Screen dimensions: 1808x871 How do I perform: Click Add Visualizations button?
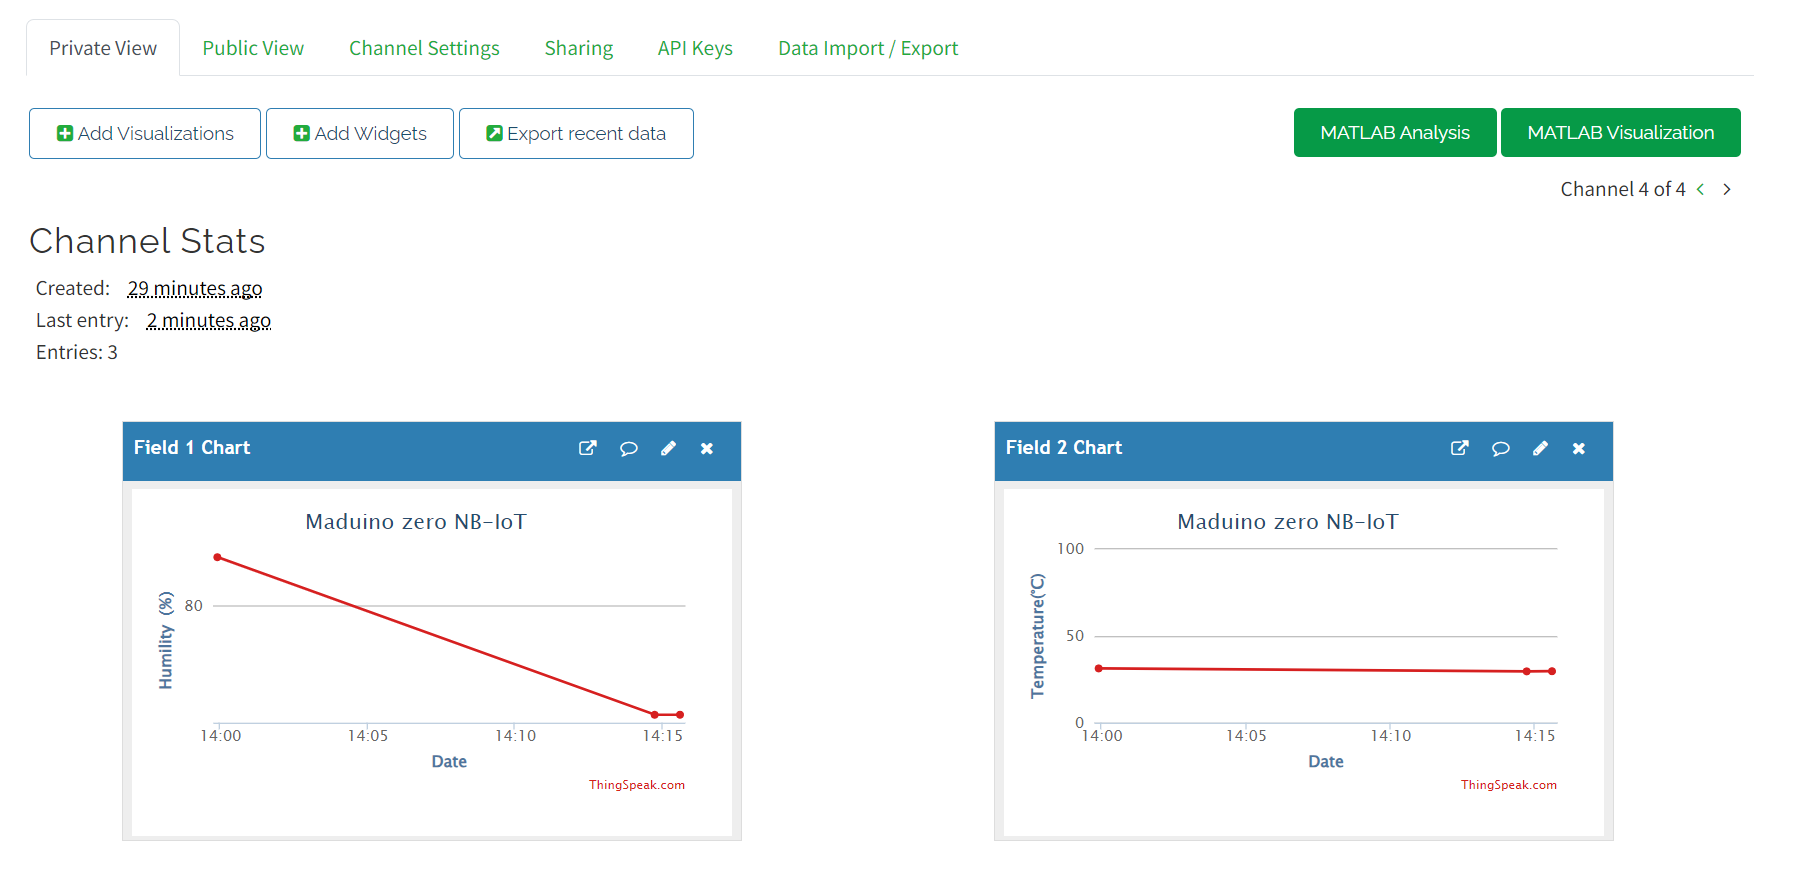(x=145, y=133)
